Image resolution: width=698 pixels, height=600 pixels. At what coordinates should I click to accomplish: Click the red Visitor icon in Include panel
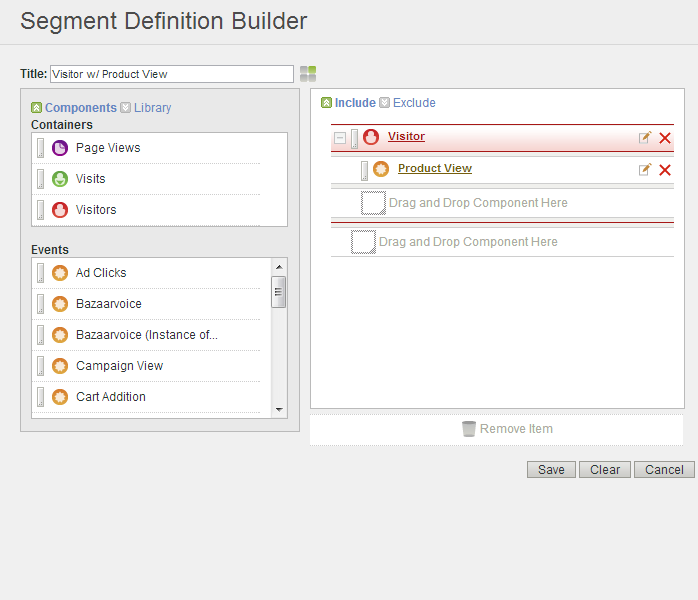pos(371,137)
